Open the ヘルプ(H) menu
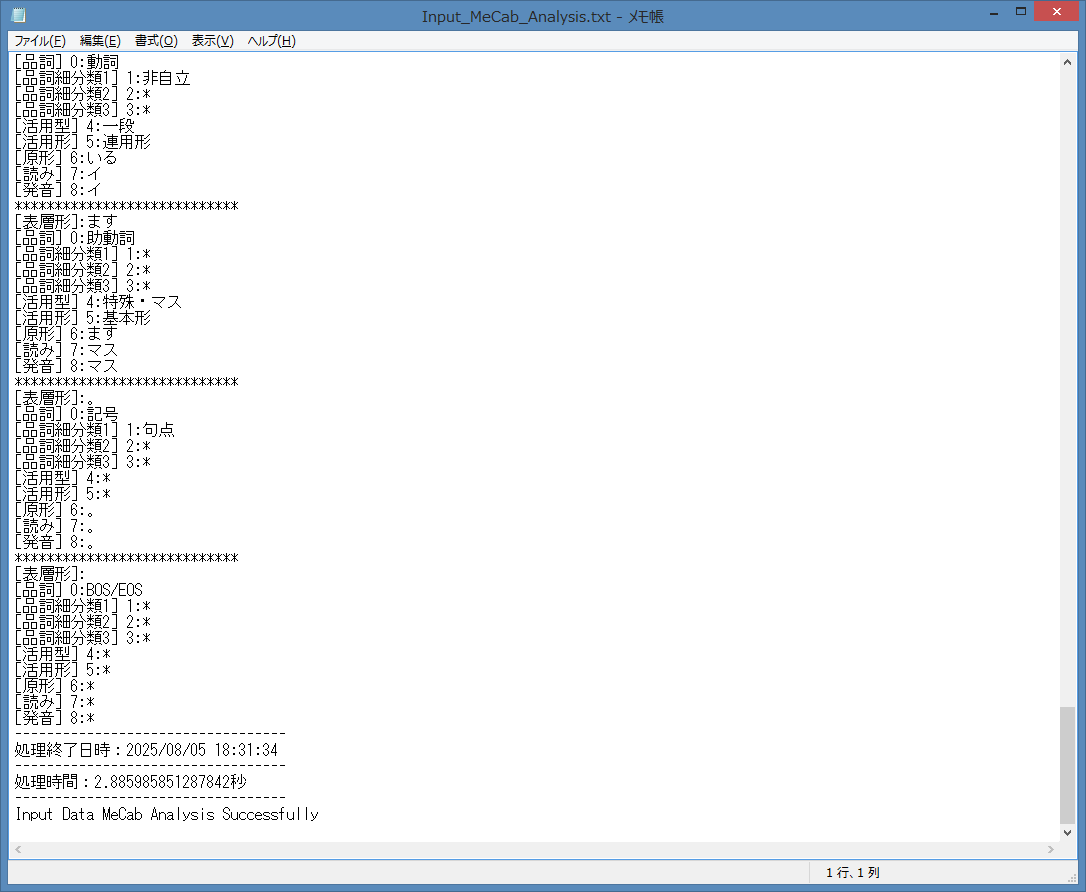The image size is (1086, 892). (271, 41)
